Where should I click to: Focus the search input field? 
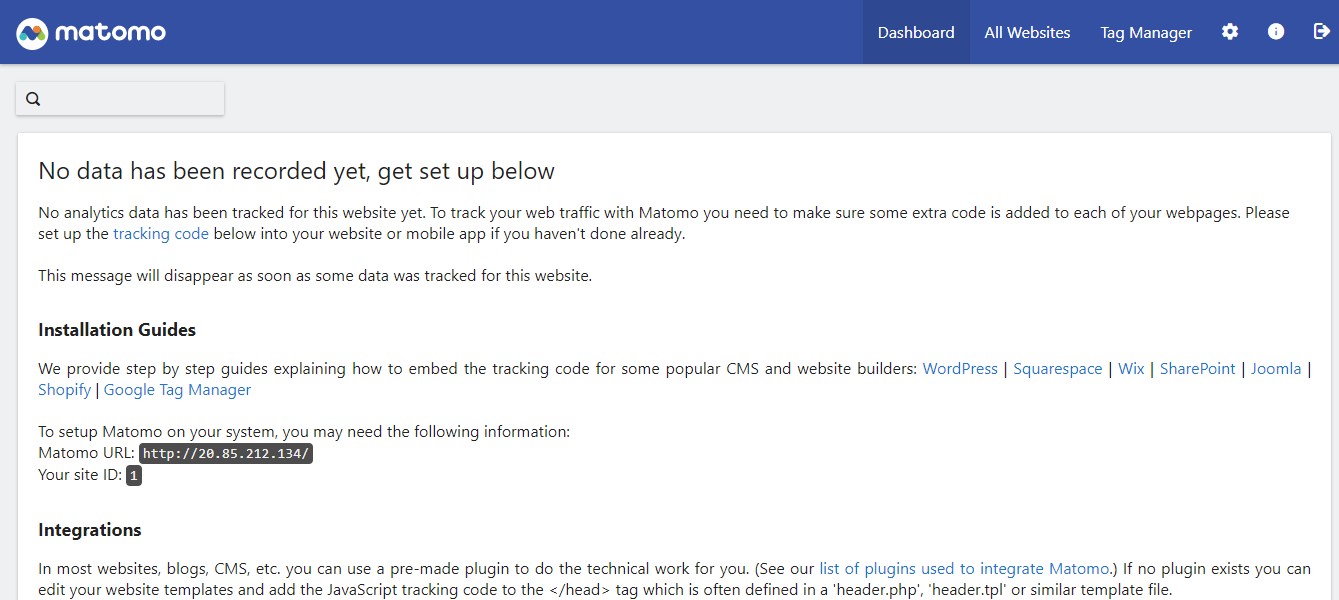(x=130, y=99)
